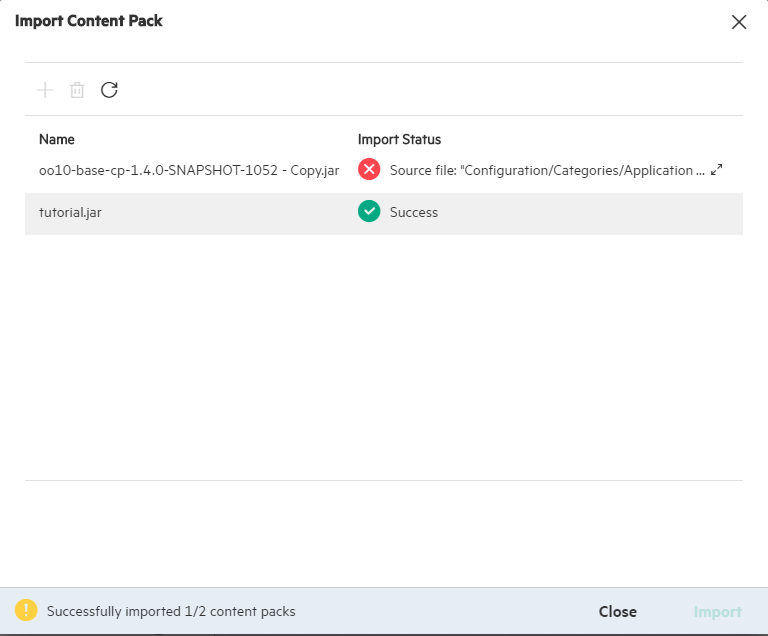This screenshot has width=768, height=636.
Task: Click the Source file error message text
Action: 547,171
